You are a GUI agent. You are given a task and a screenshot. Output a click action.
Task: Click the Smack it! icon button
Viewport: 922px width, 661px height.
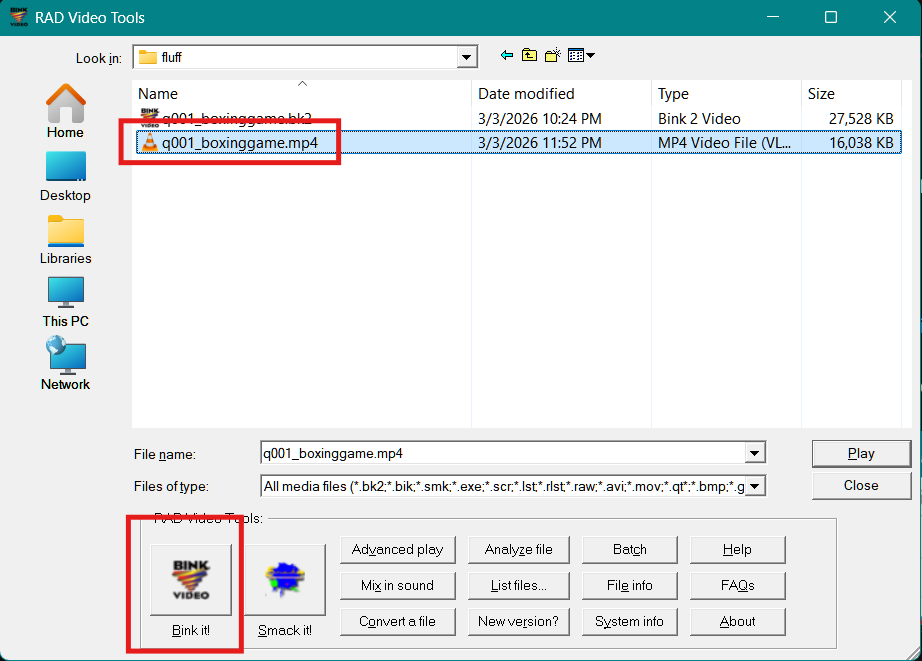285,579
